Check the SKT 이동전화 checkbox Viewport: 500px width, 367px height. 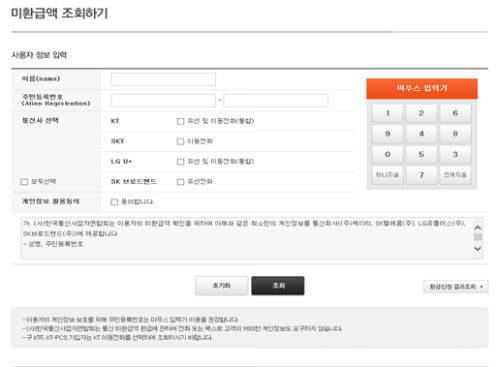point(180,141)
